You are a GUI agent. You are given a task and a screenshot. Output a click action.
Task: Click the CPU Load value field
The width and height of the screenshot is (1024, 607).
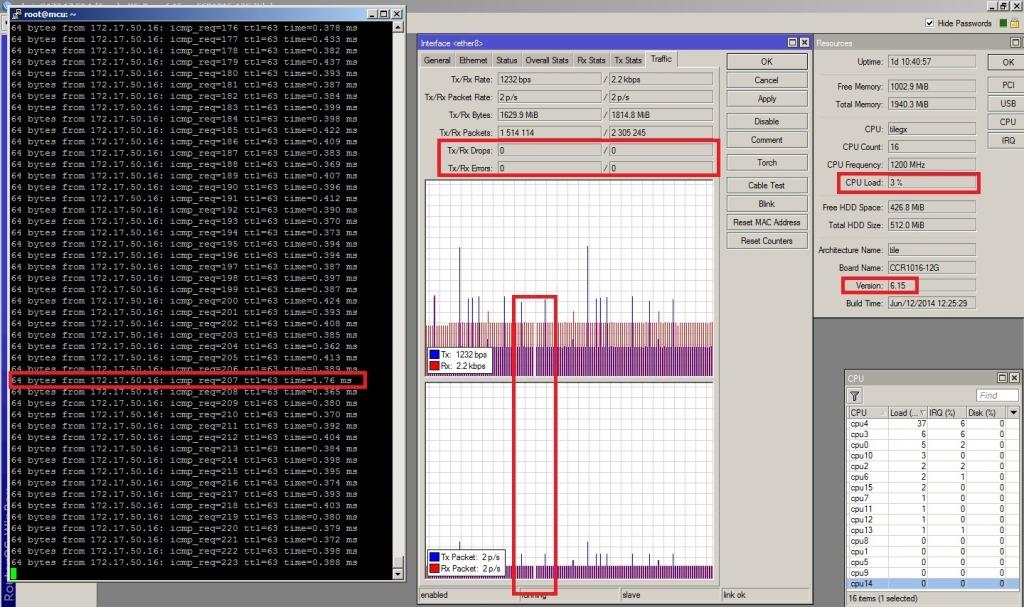pos(931,183)
